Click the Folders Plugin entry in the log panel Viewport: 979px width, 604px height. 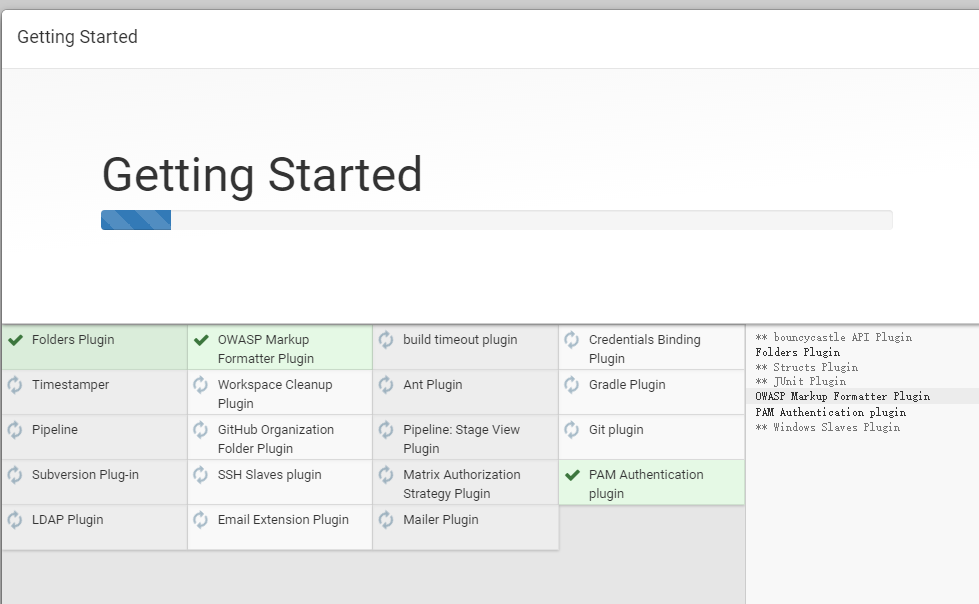pos(797,352)
